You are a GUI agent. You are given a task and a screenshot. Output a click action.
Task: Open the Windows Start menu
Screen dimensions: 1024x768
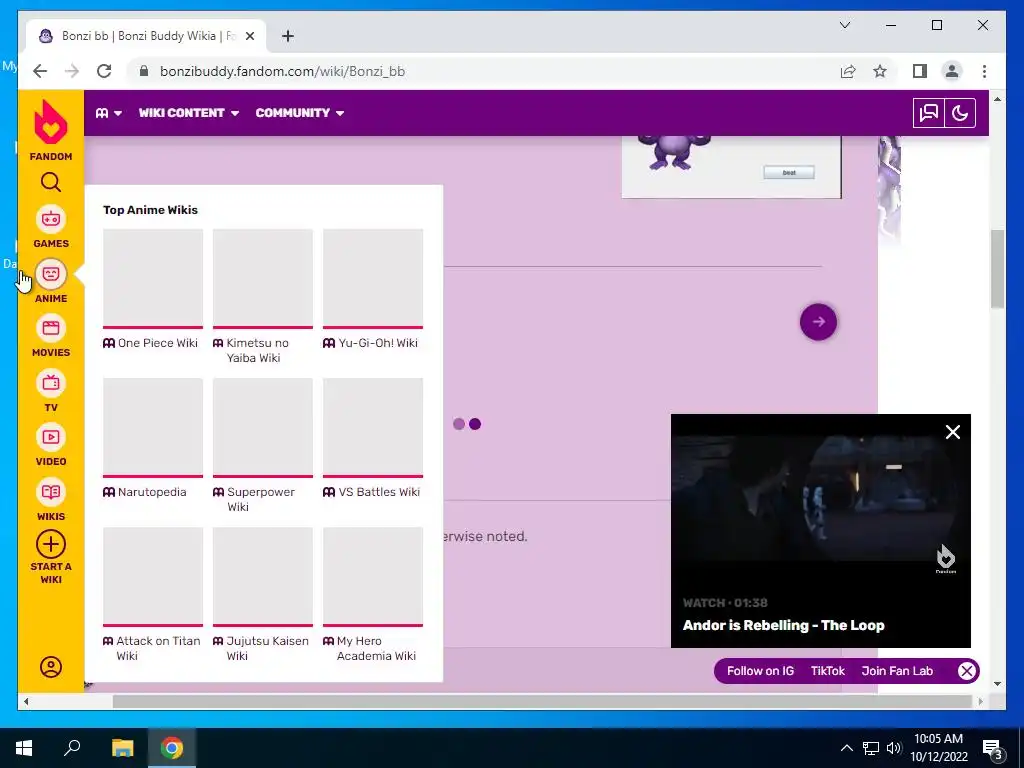(24, 748)
